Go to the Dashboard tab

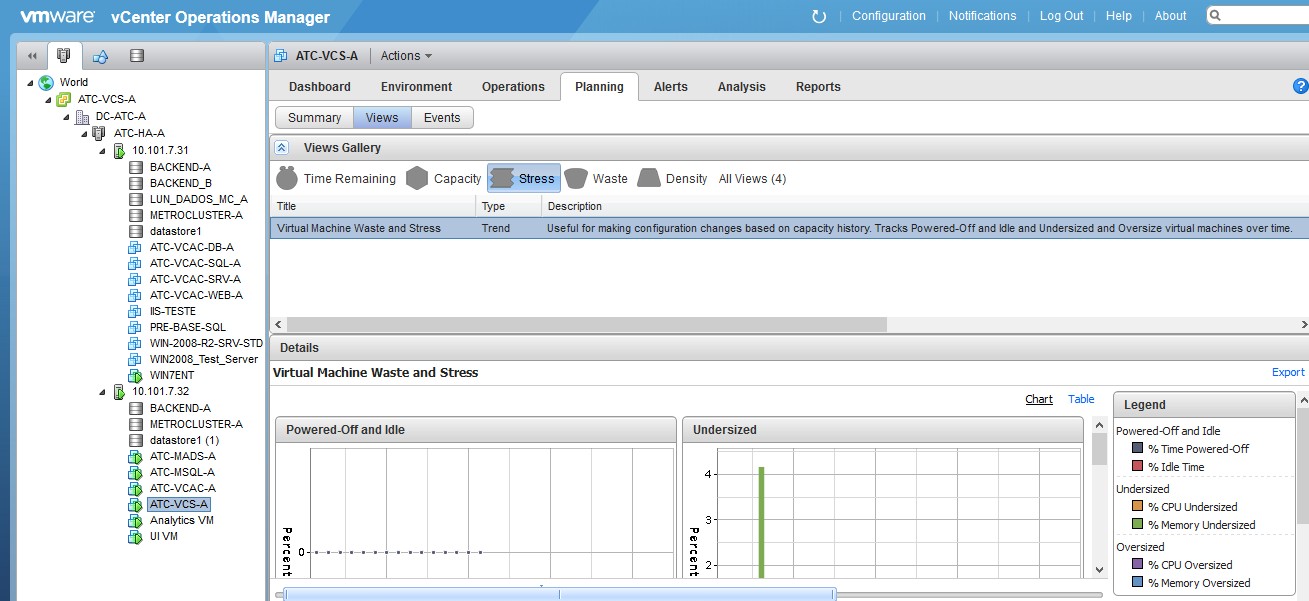pos(320,87)
